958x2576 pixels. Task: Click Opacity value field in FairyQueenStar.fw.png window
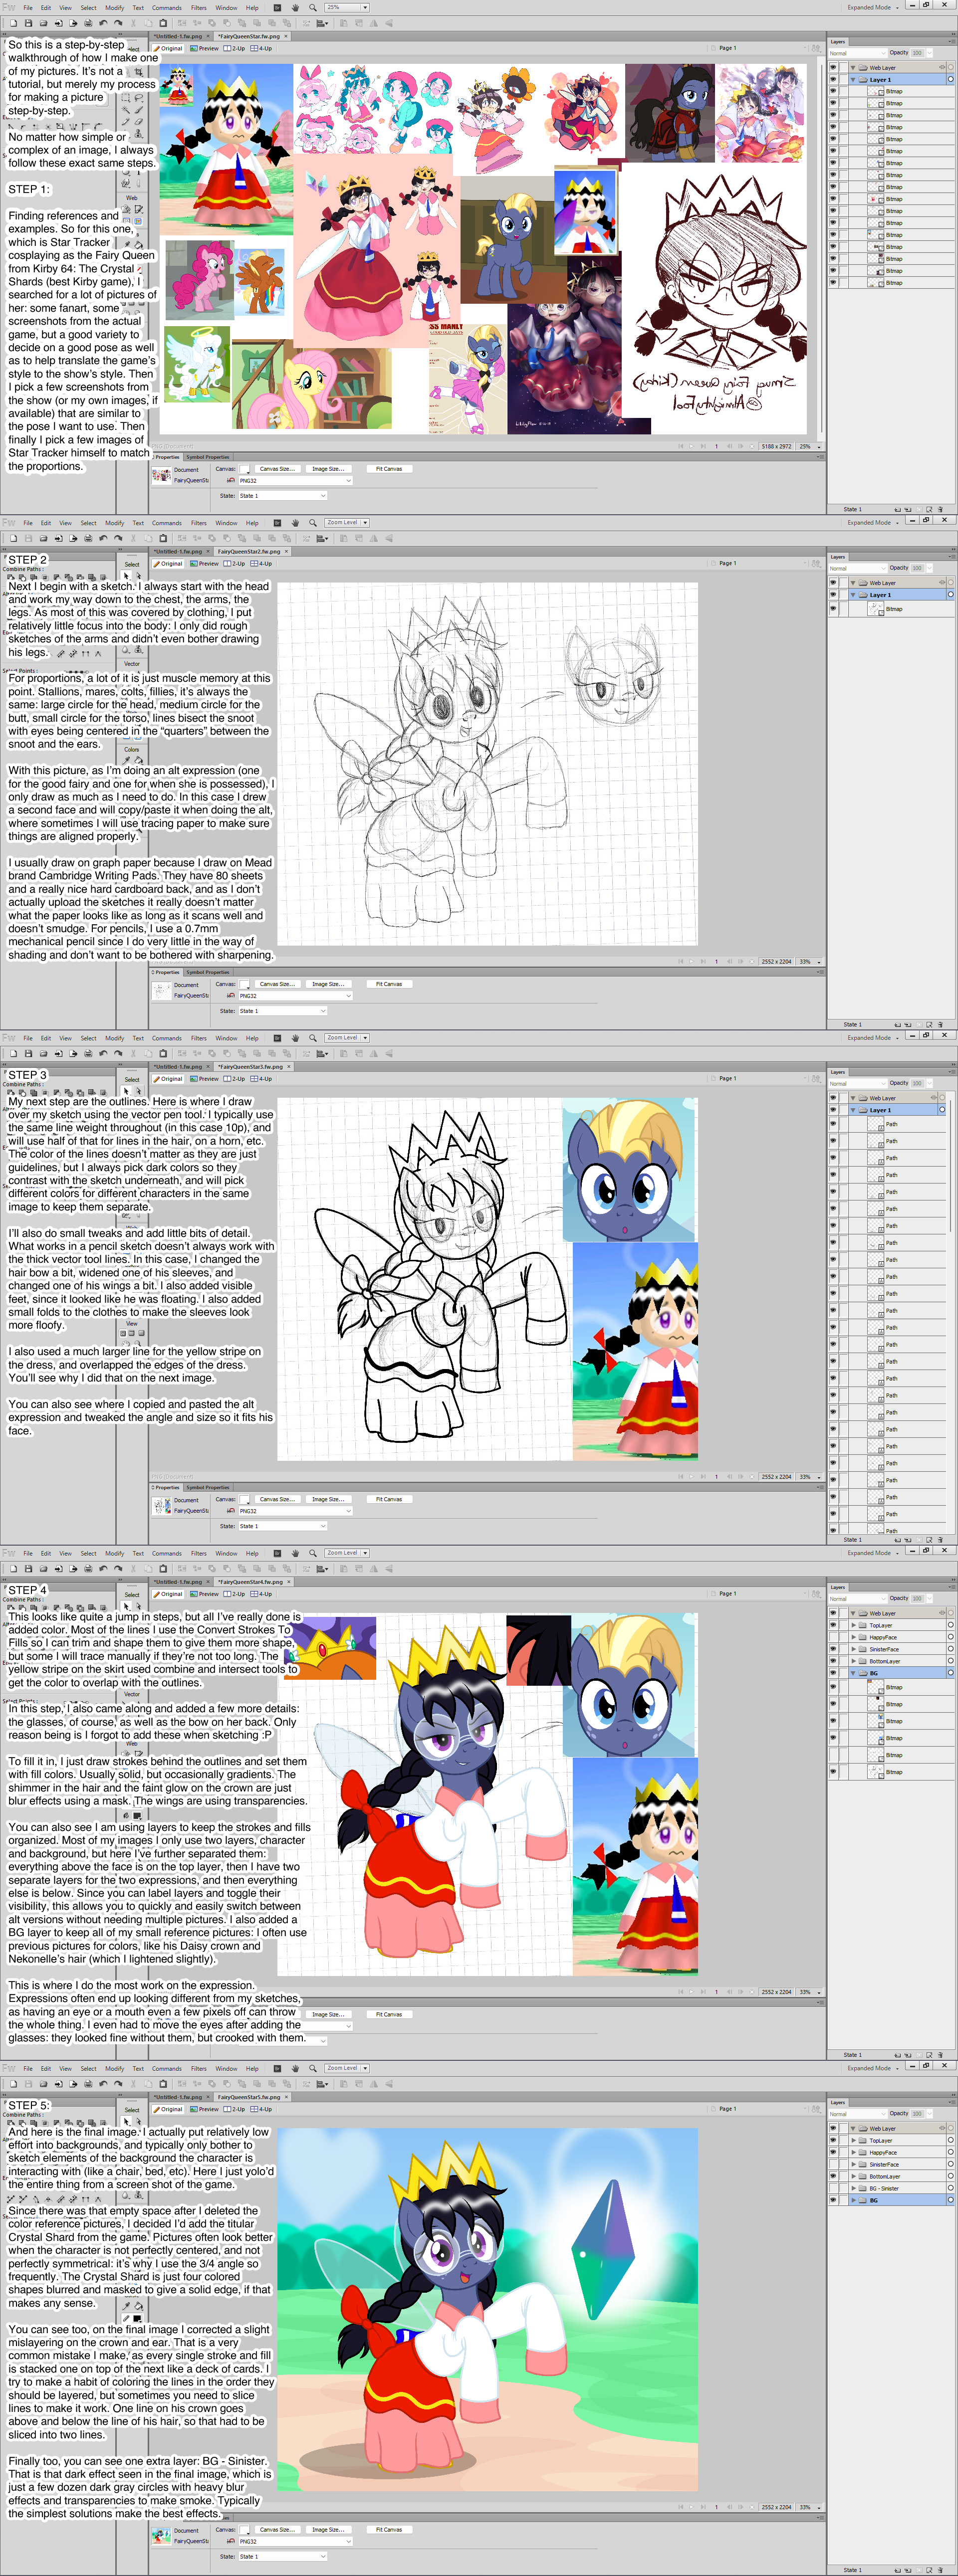click(916, 53)
